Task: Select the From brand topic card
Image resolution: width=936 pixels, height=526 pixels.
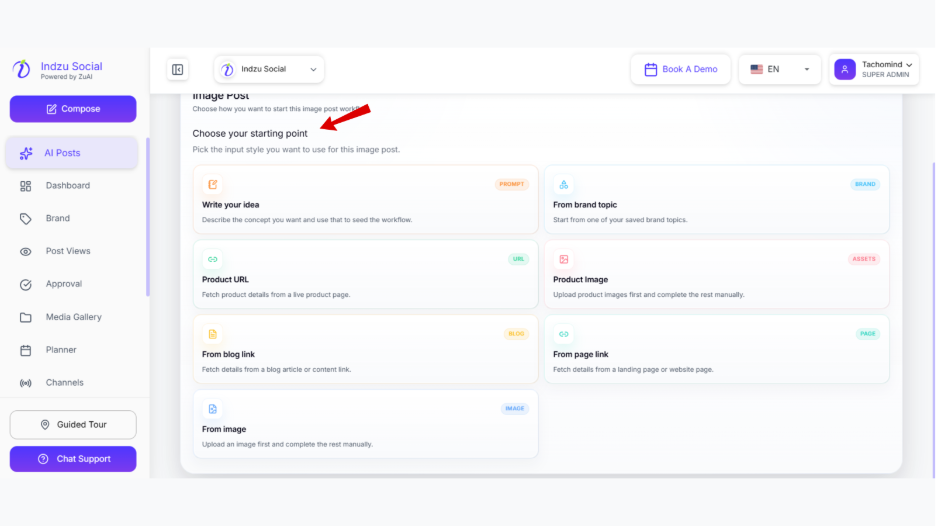Action: (716, 199)
